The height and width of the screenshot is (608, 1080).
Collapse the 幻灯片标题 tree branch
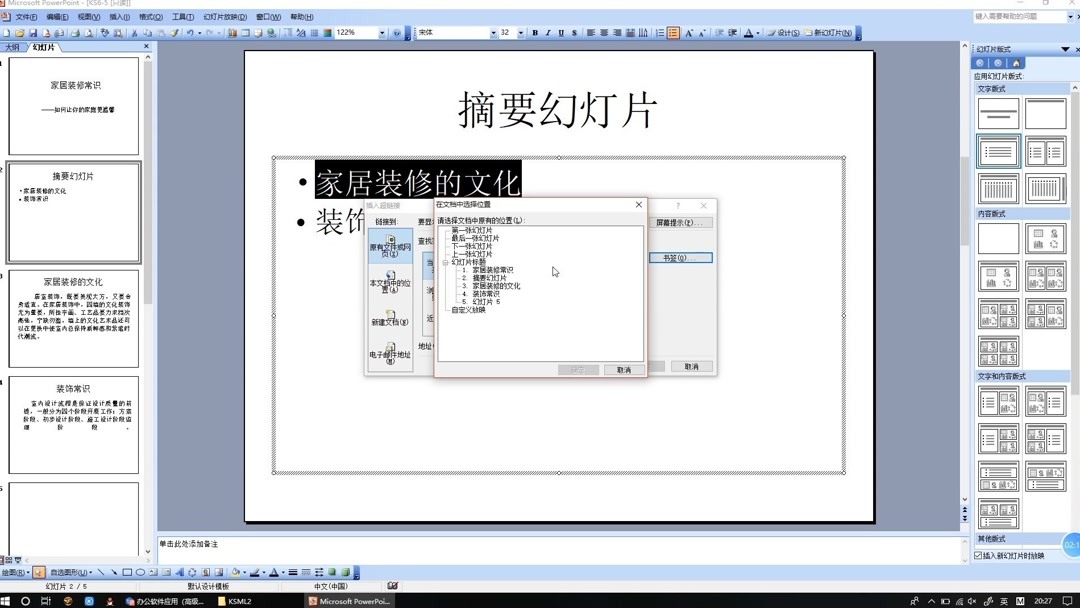444,263
